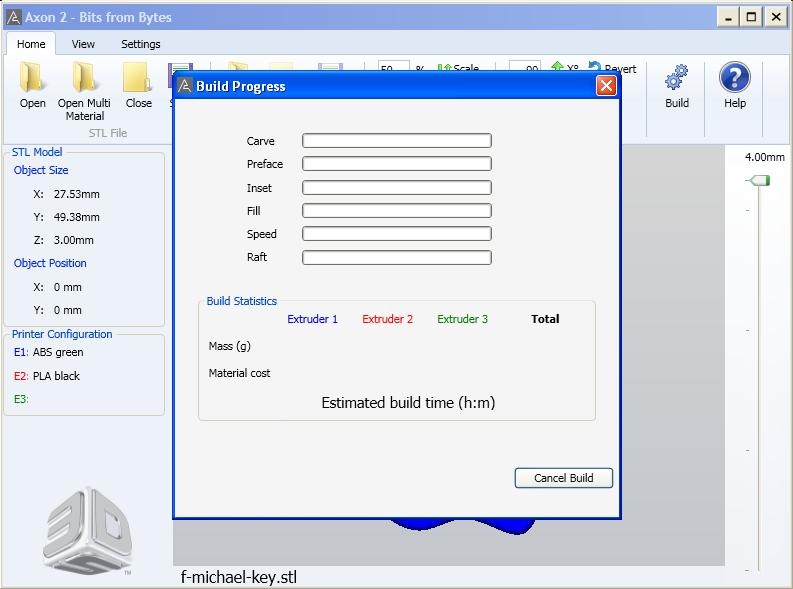Click the Y: 49.38mm object size value
The height and width of the screenshot is (589, 793).
point(66,217)
